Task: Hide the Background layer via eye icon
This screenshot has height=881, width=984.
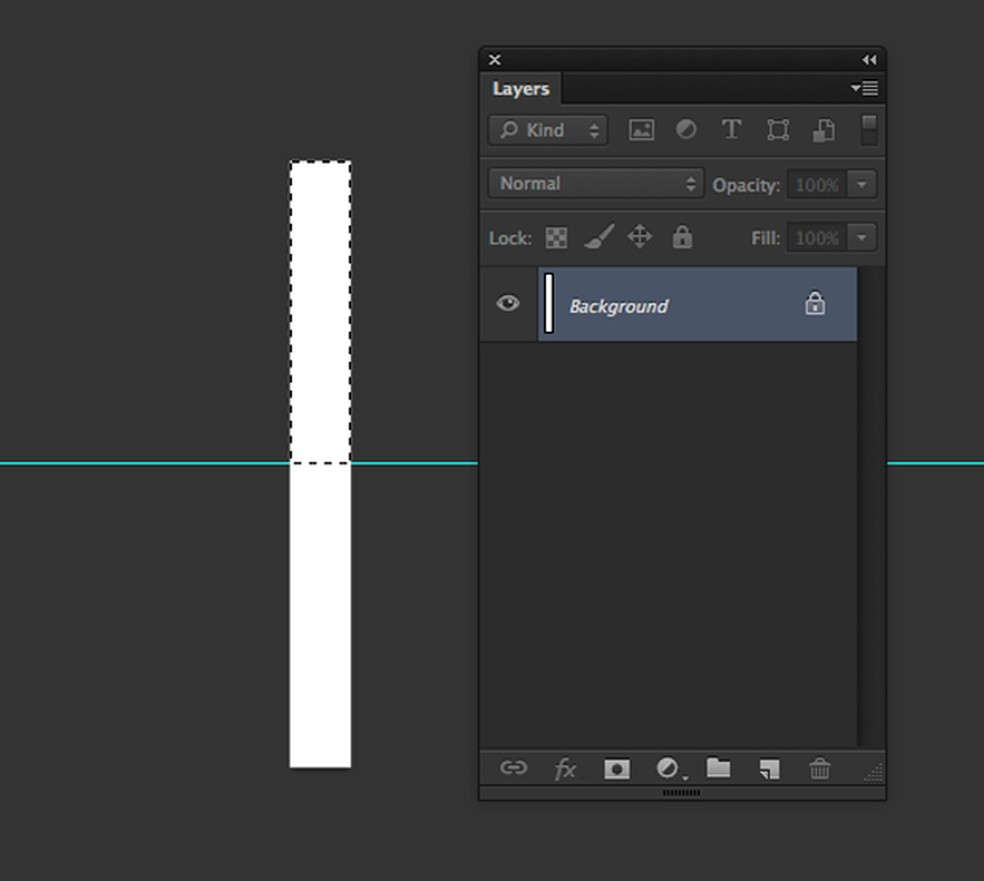Action: [x=508, y=304]
